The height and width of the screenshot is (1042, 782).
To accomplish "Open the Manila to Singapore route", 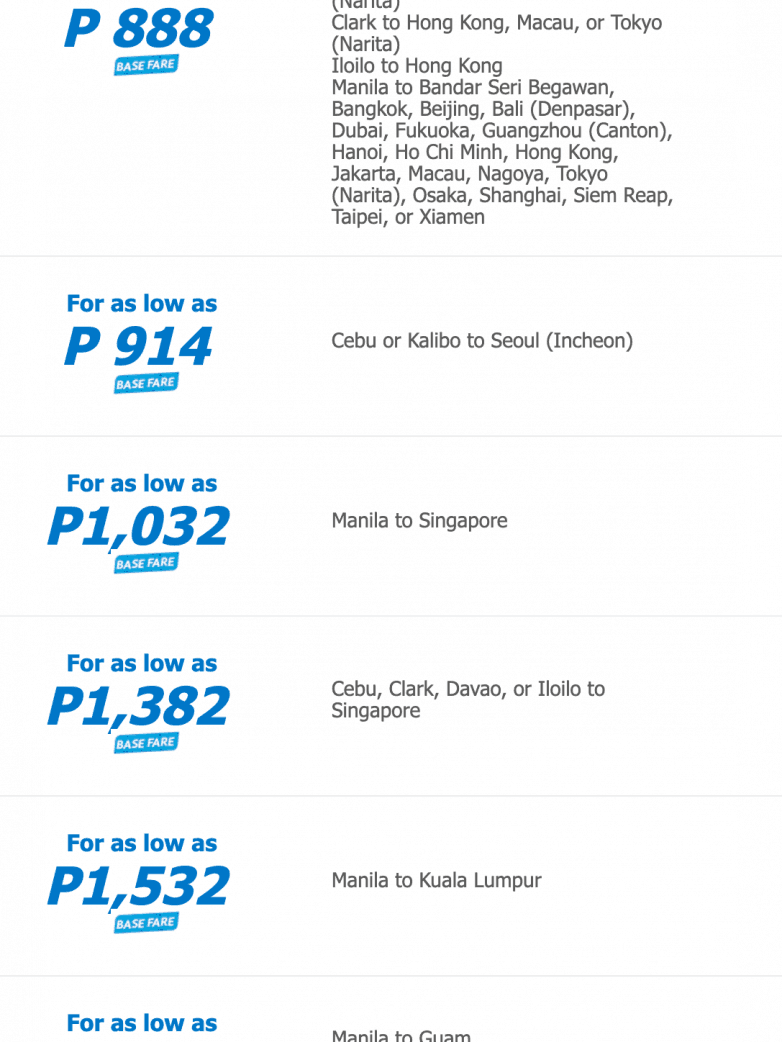I will point(419,521).
